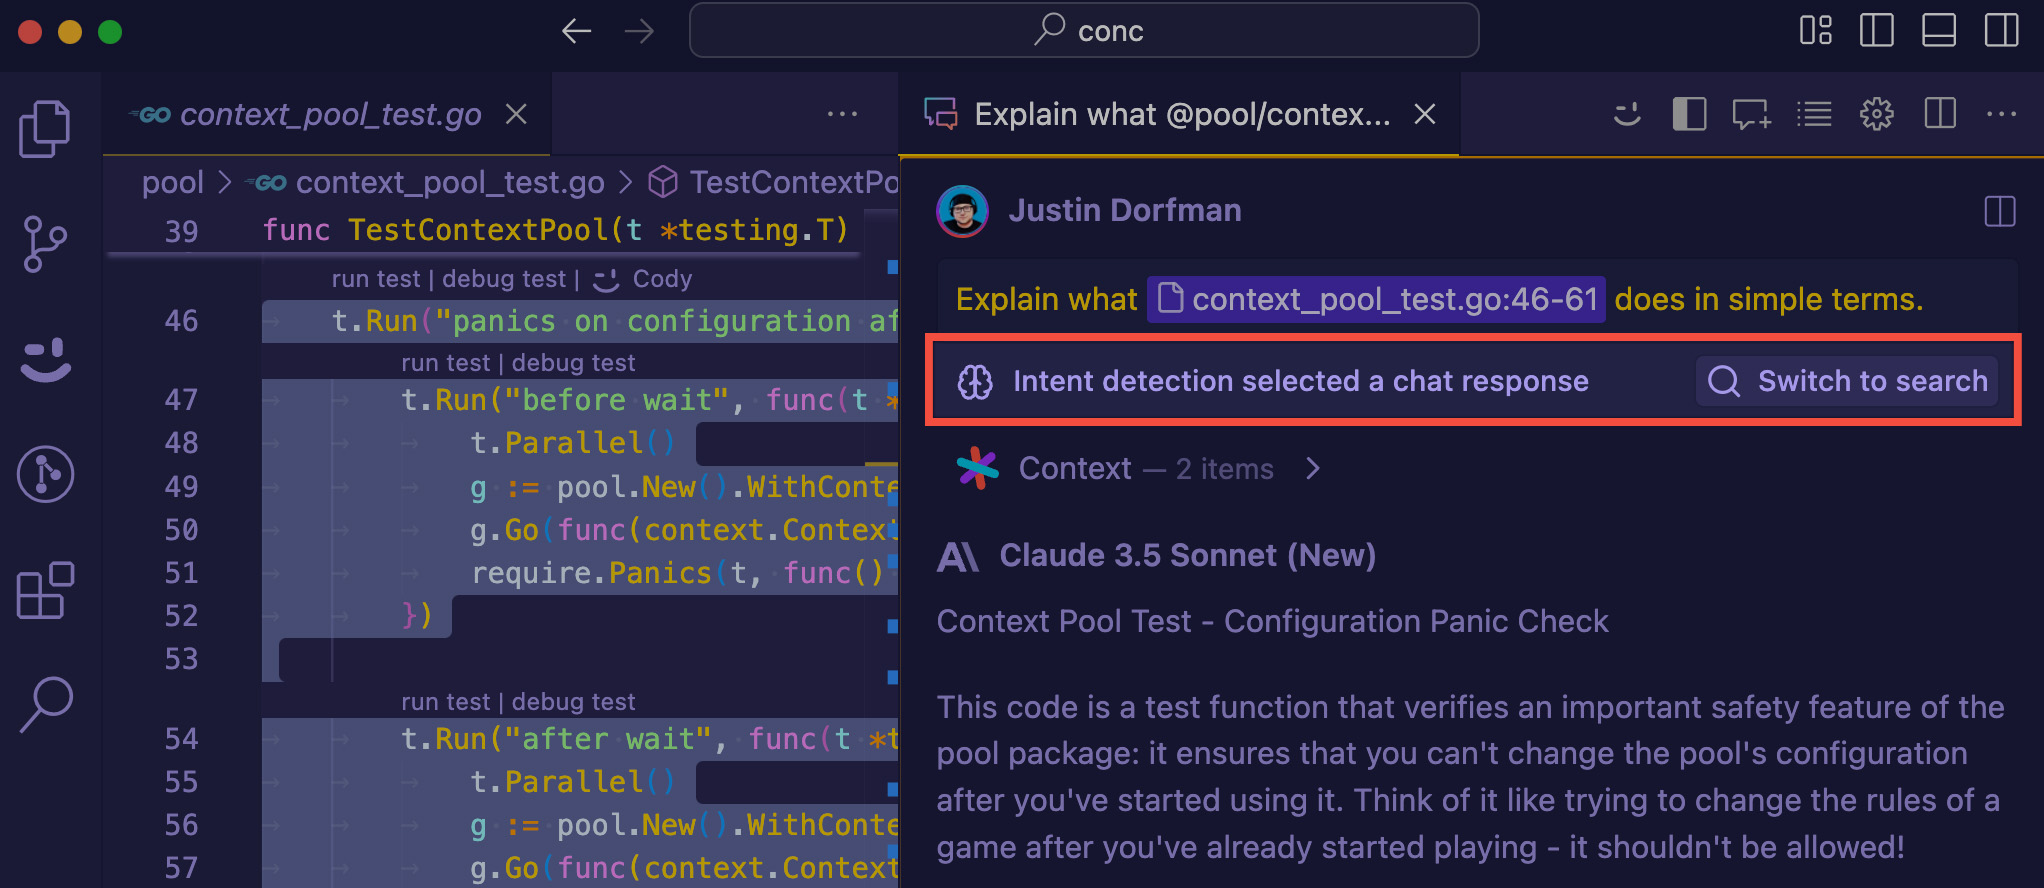Open the Git graph activity icon
The width and height of the screenshot is (2044, 888).
click(x=45, y=474)
